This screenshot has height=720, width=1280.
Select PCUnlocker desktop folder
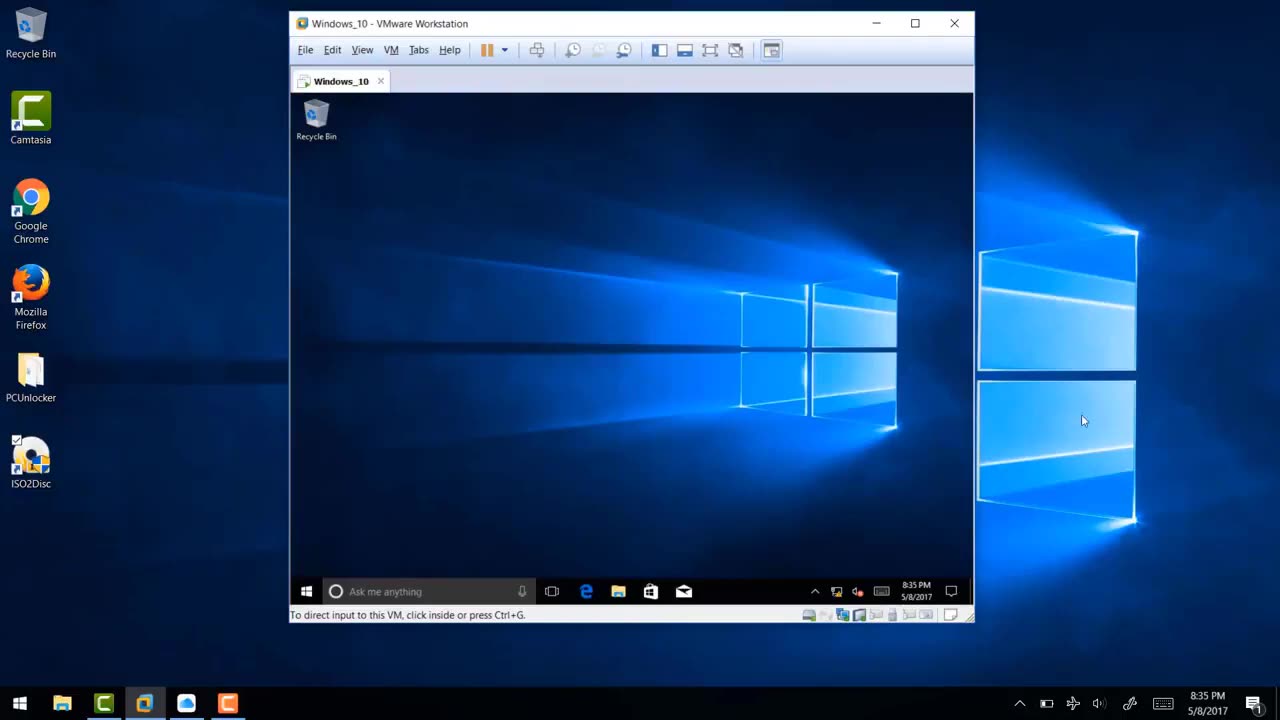31,378
